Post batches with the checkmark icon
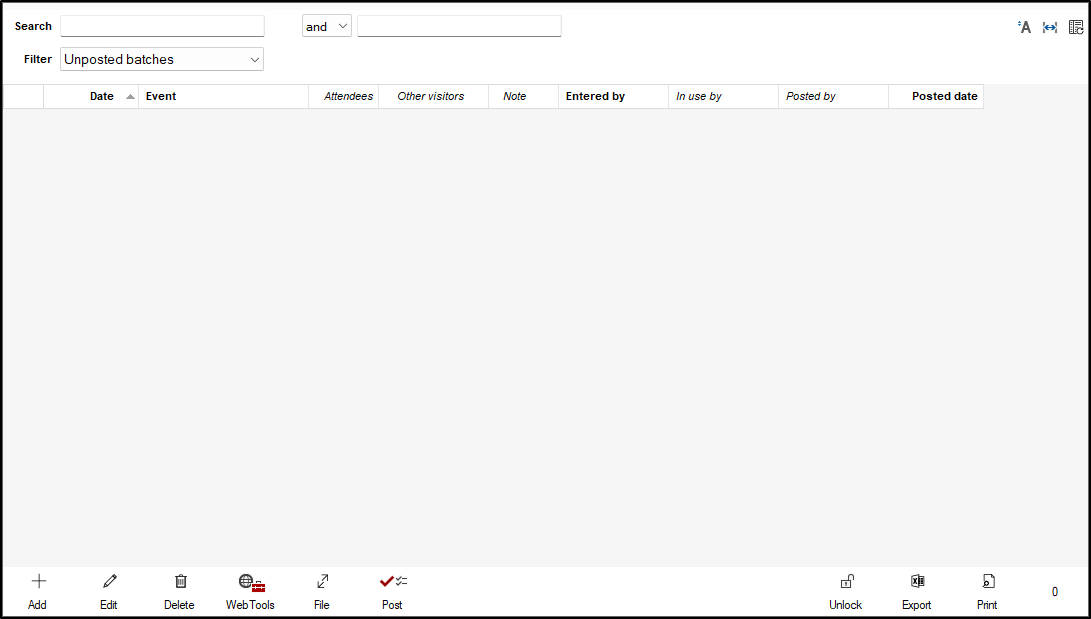The image size is (1091, 619). click(x=392, y=582)
